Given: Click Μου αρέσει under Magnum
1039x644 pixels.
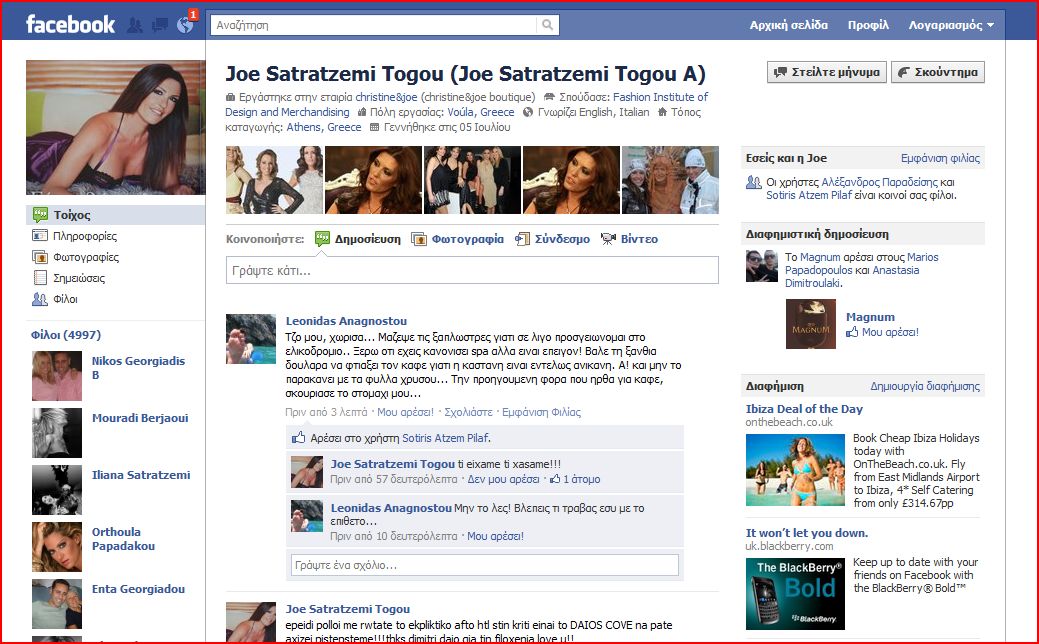Looking at the screenshot, I should [890, 332].
